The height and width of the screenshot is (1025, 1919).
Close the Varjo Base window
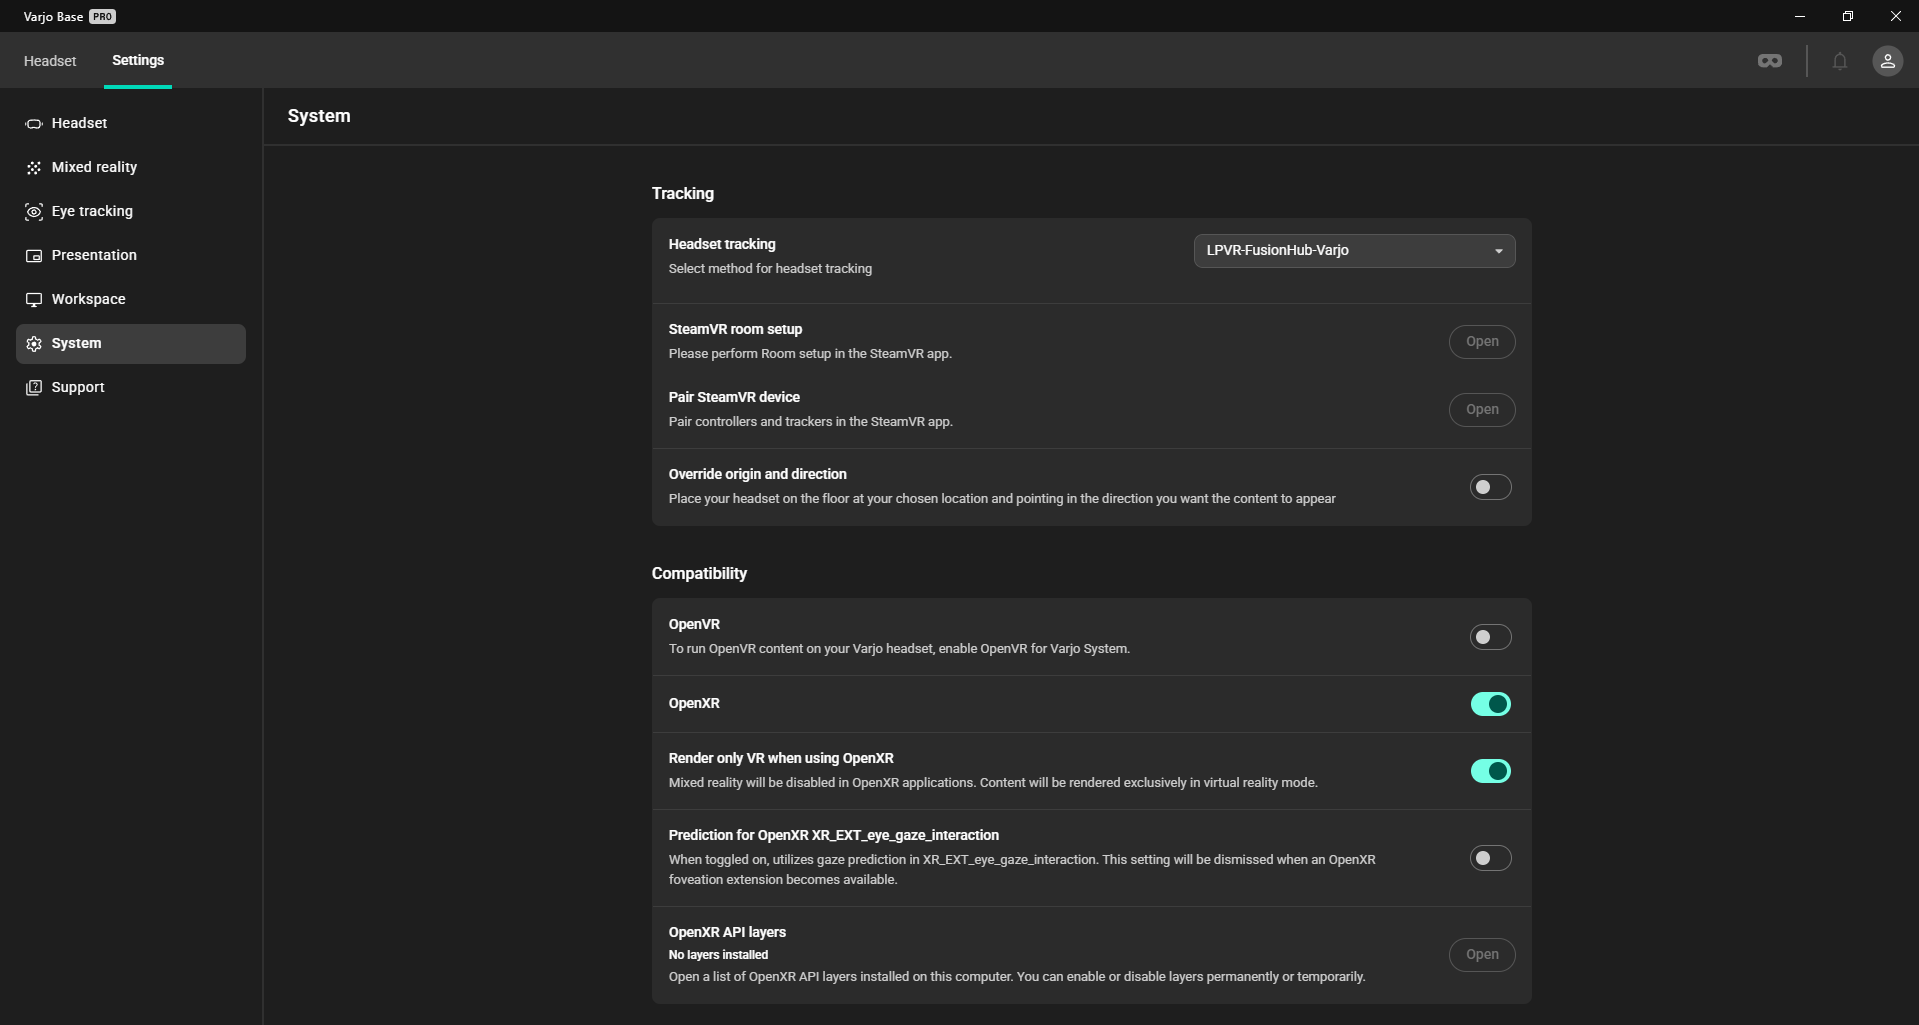(x=1895, y=16)
